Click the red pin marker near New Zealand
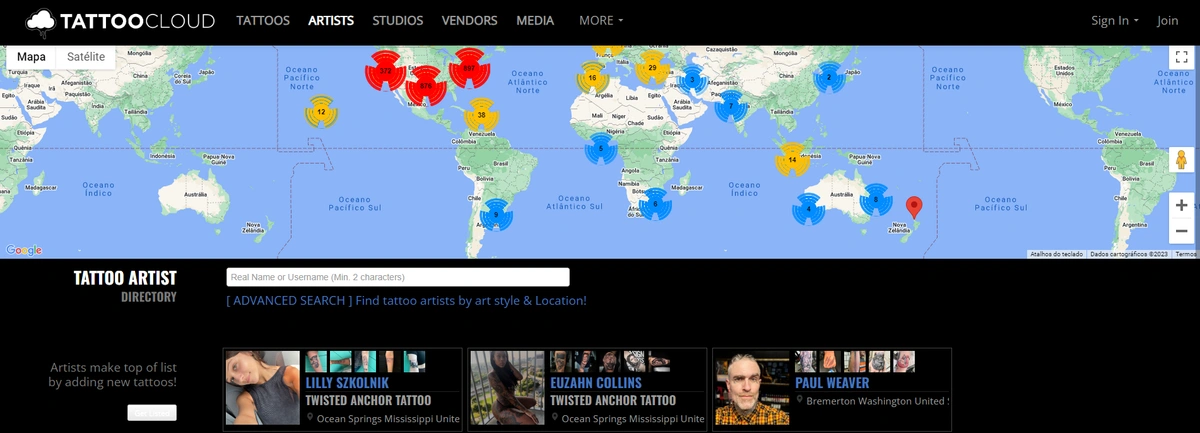This screenshot has width=1200, height=433. tap(913, 207)
